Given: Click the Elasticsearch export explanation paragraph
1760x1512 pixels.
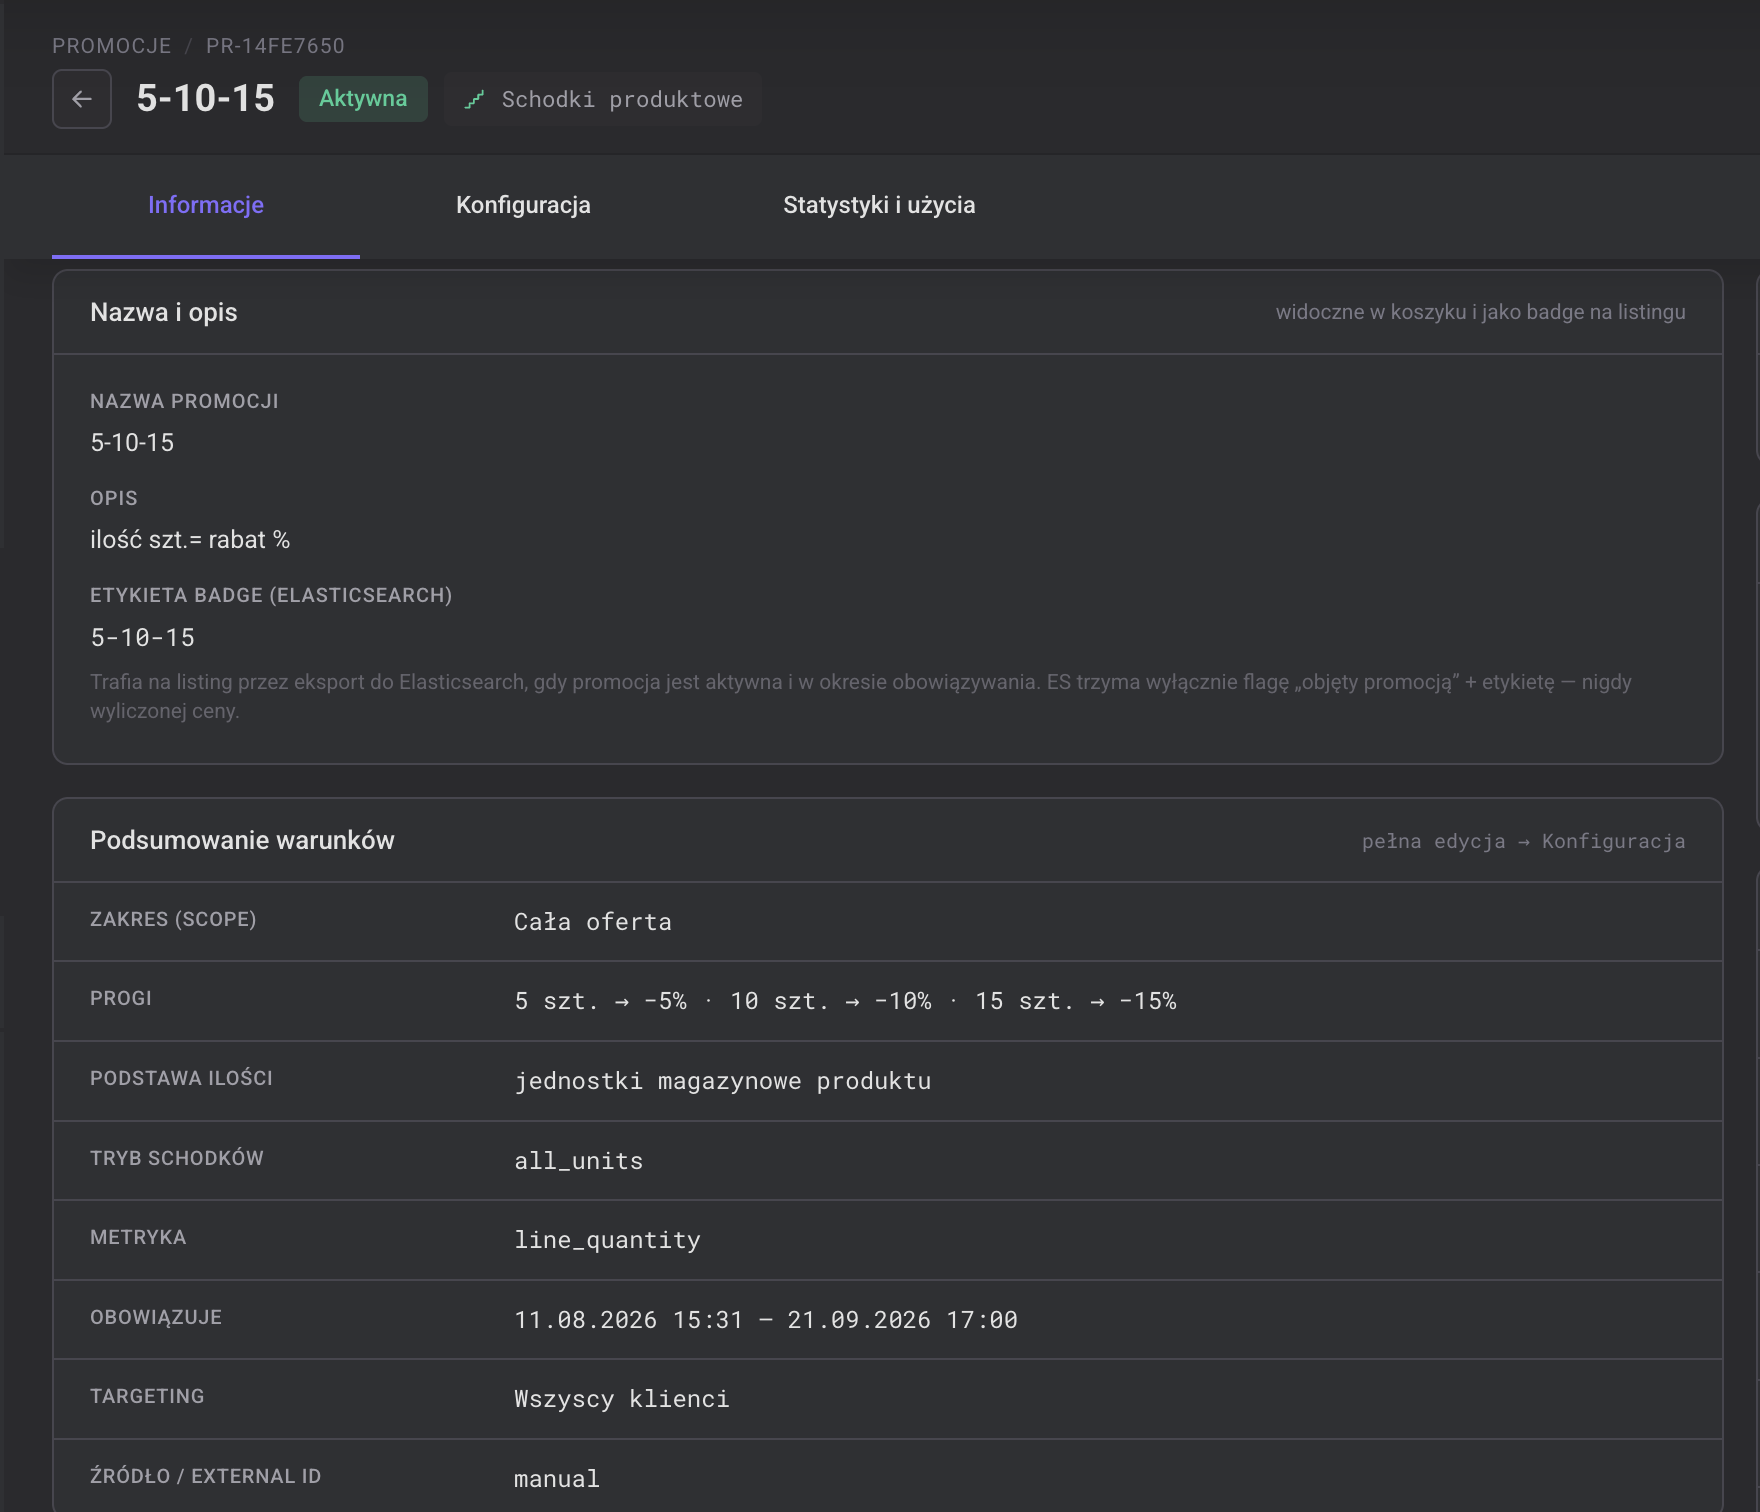Looking at the screenshot, I should click(x=861, y=696).
